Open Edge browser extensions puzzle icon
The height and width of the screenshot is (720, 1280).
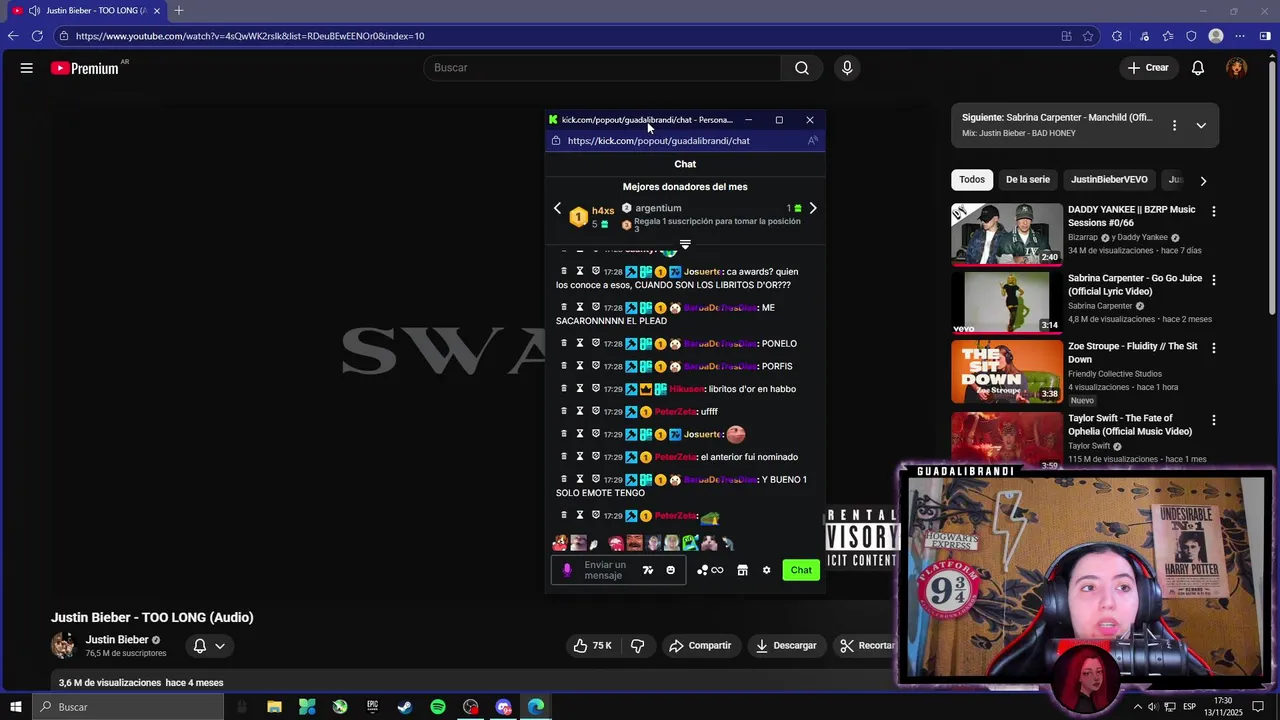[x=1117, y=36]
